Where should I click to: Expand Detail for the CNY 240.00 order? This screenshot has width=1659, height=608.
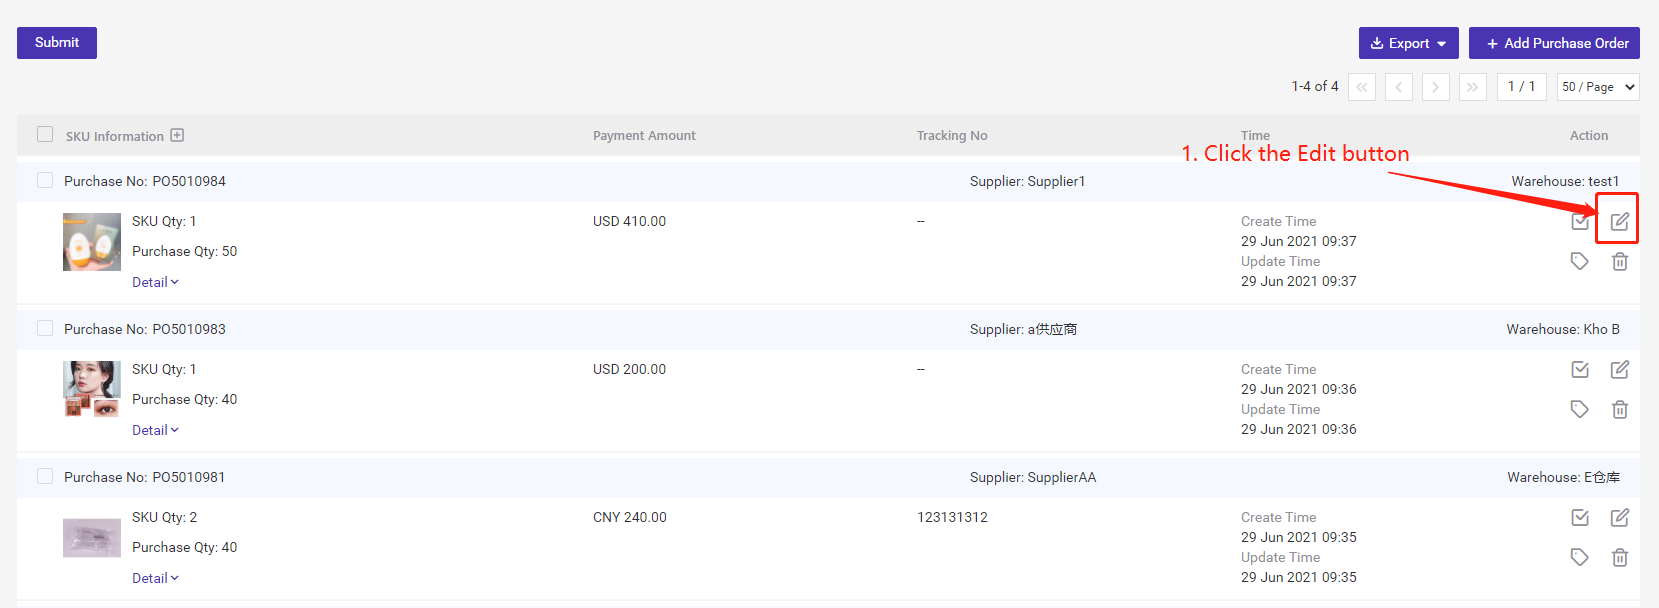[155, 578]
